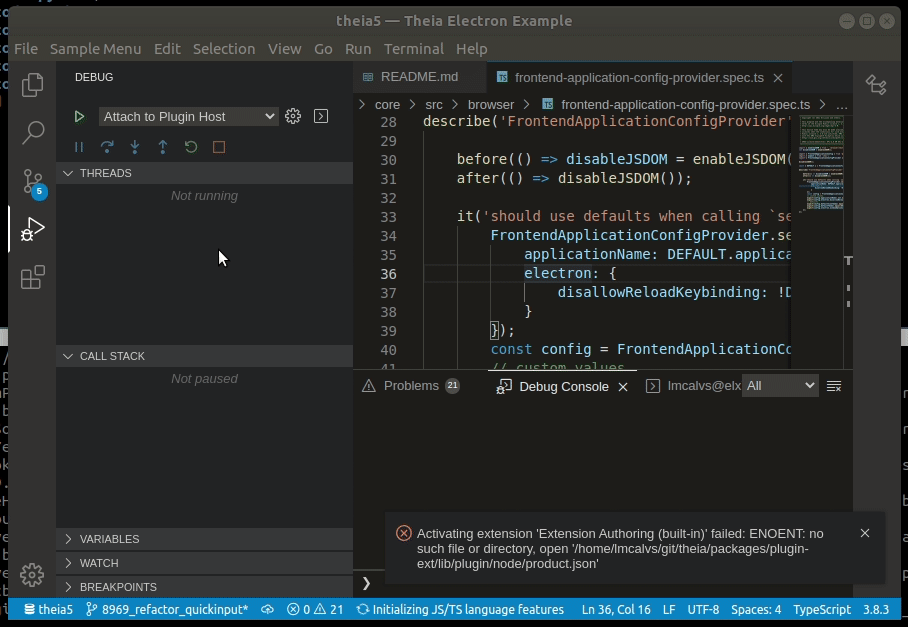Close the frontend-application-config-provider.spec.ts tab

[x=778, y=78]
